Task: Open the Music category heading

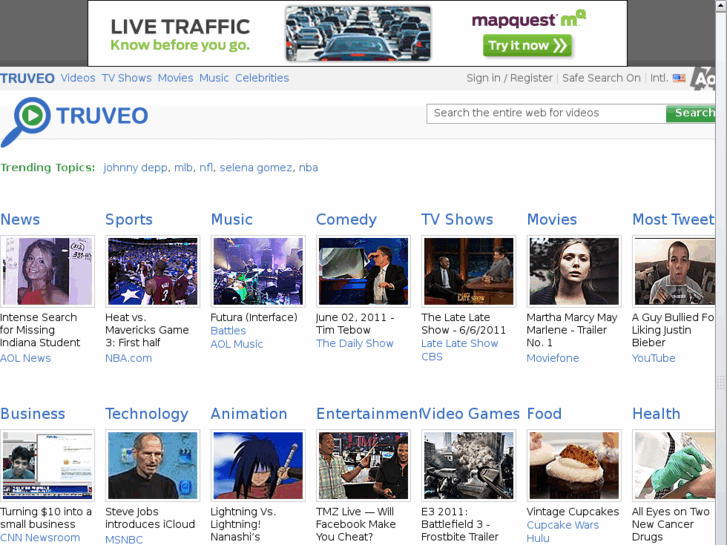Action: click(x=232, y=219)
